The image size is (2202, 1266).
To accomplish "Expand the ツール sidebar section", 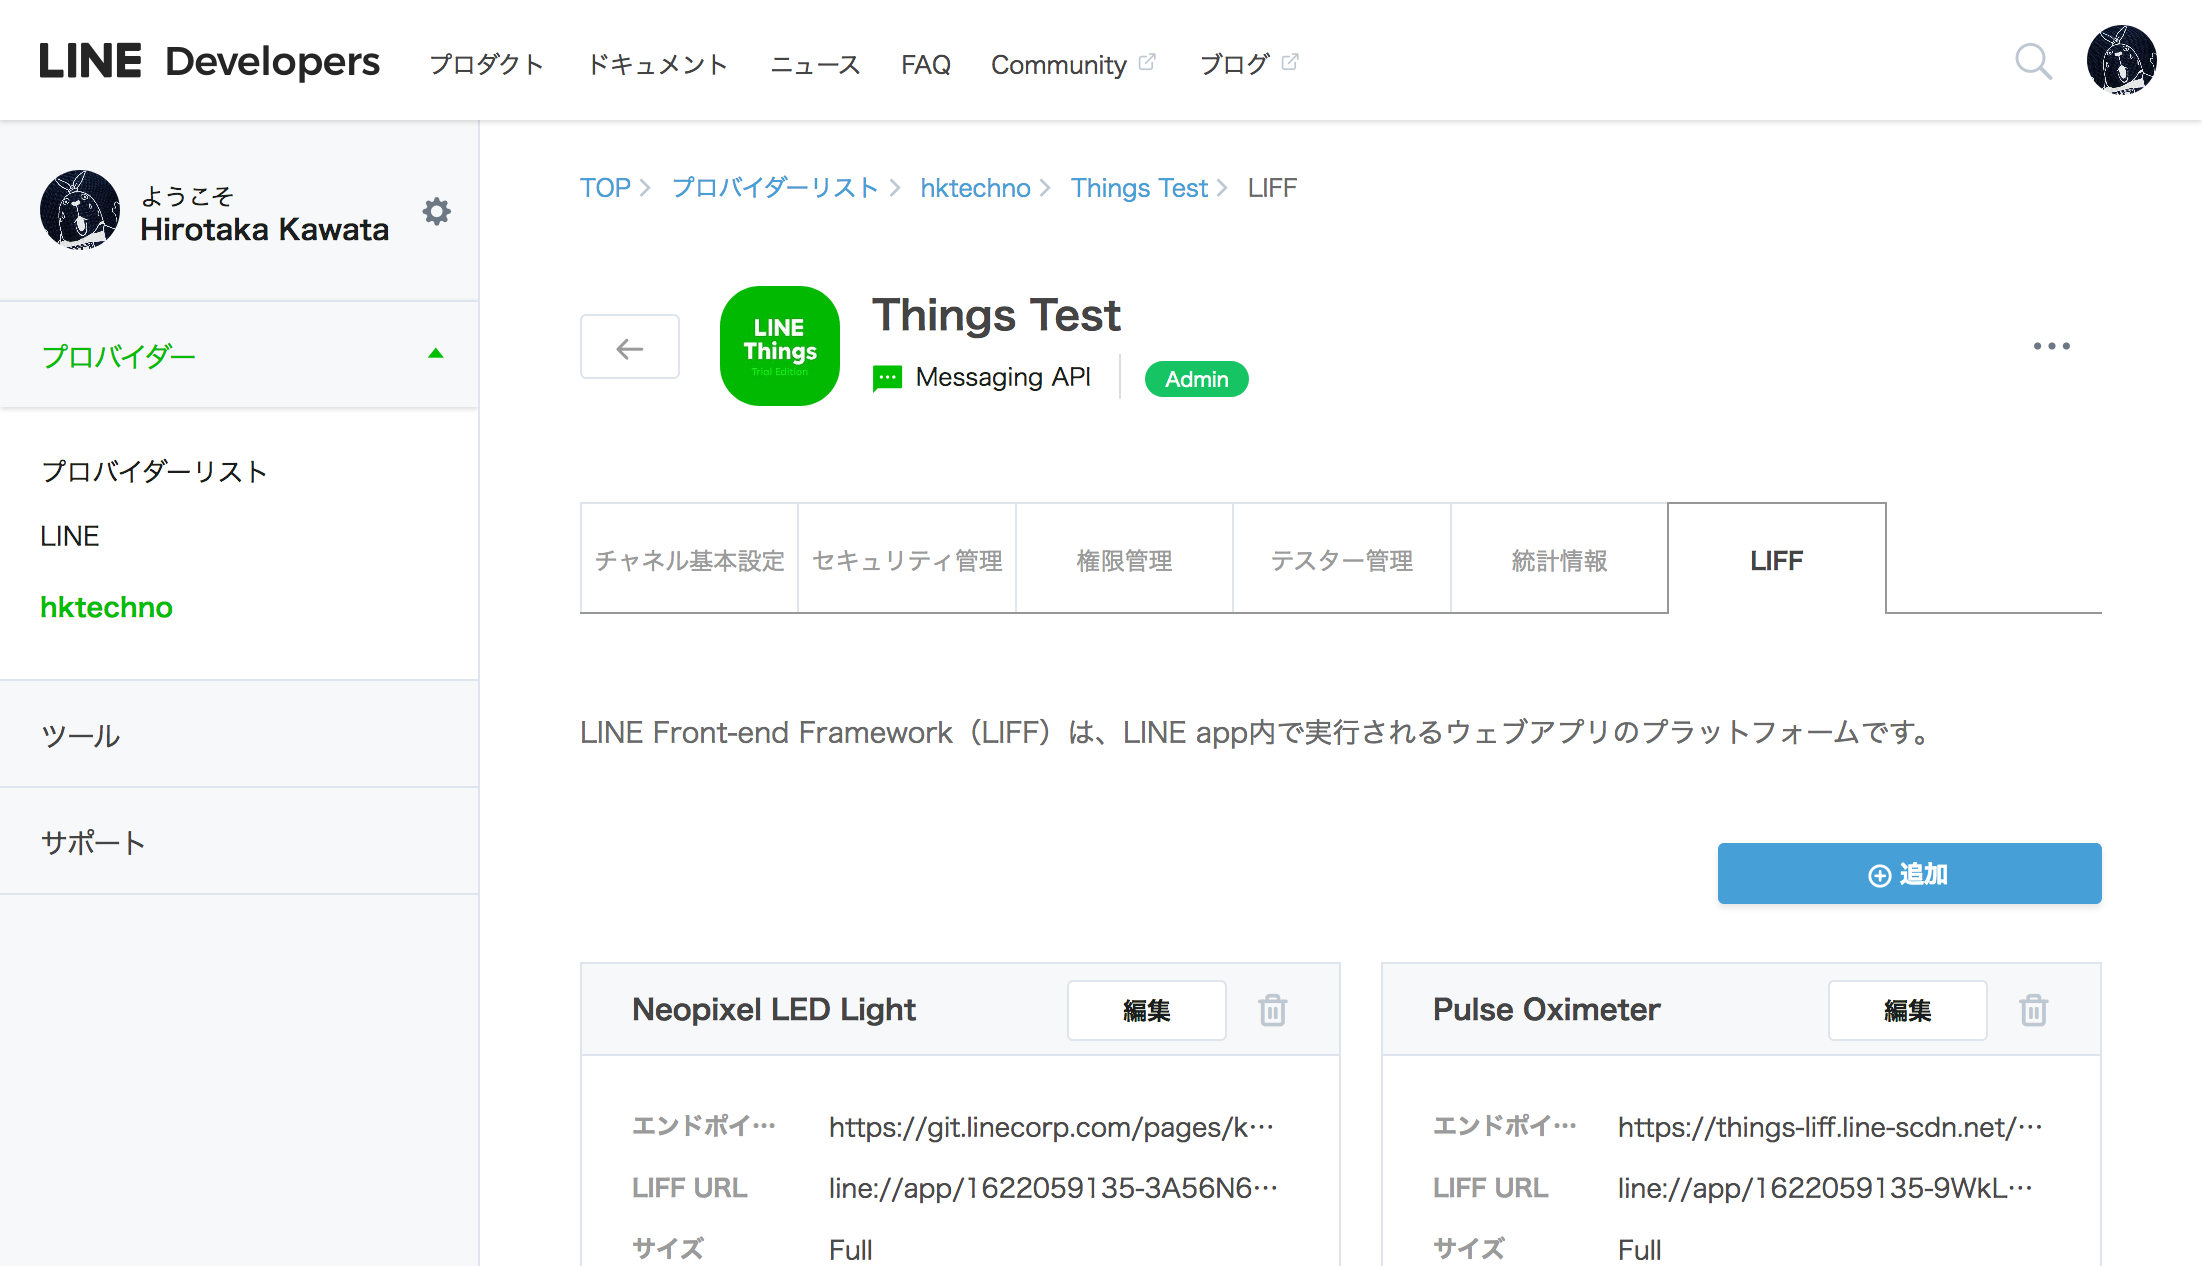I will click(239, 735).
